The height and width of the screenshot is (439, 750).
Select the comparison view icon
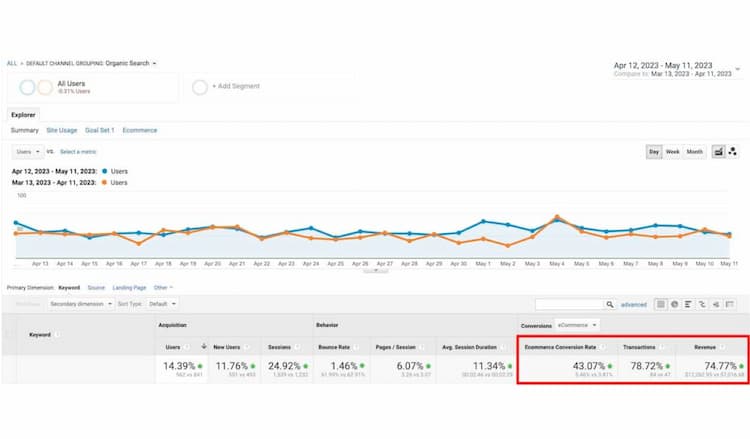[703, 304]
